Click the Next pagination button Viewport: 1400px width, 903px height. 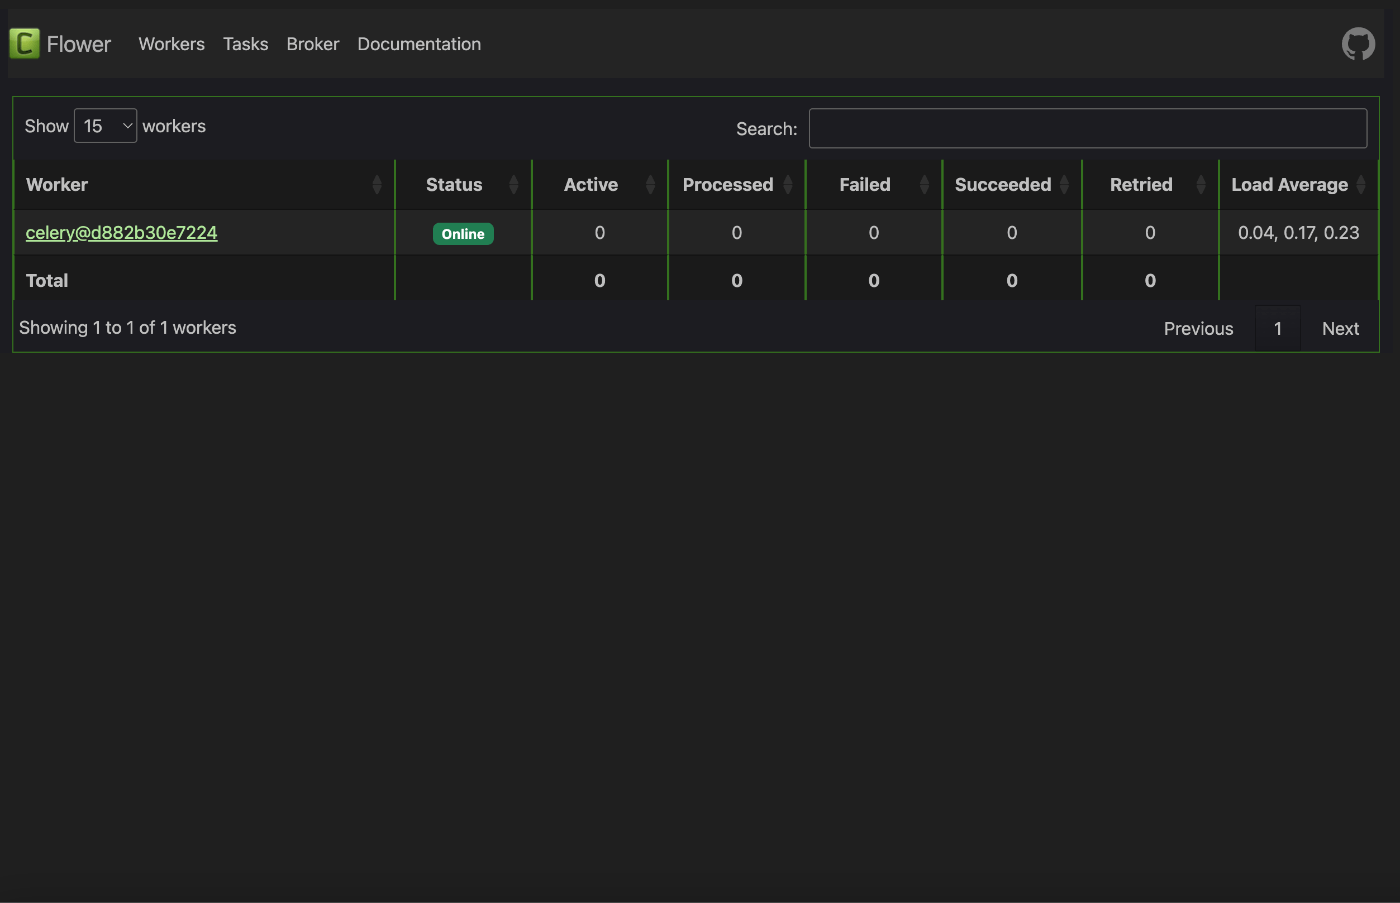pos(1340,329)
